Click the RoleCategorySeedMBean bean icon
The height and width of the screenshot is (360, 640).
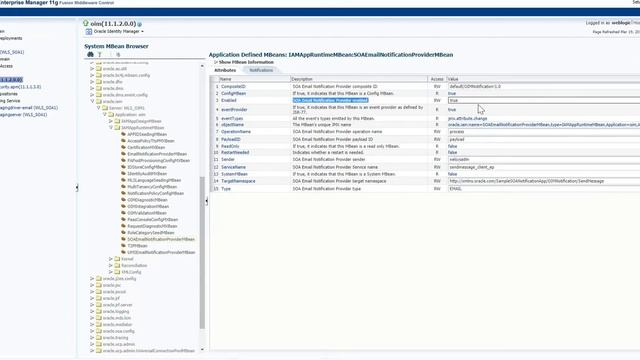[x=123, y=233]
